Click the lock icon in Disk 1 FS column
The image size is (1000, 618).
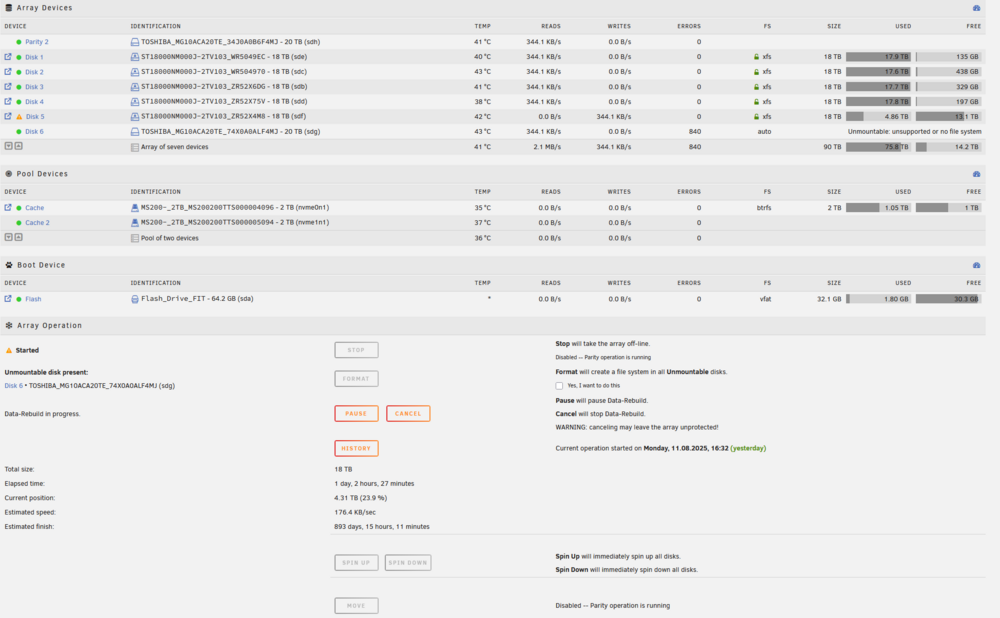(x=756, y=57)
